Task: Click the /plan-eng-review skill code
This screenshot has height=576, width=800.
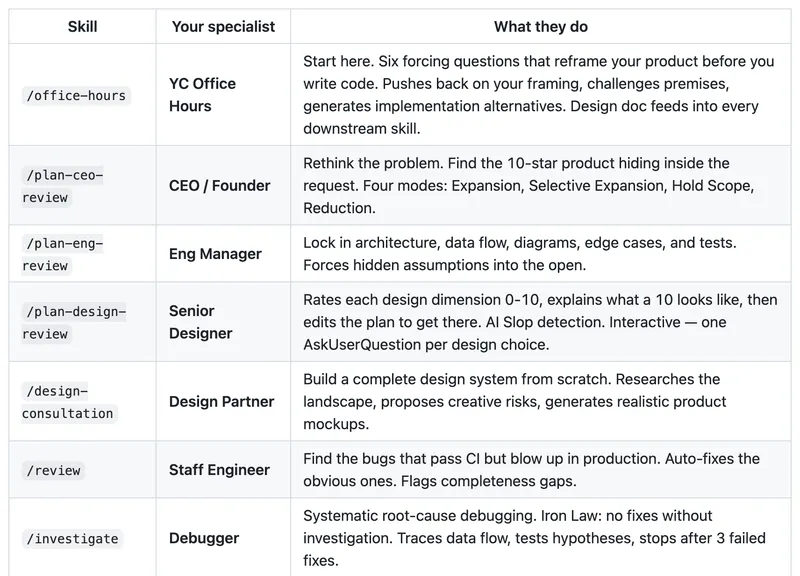Action: pos(63,254)
